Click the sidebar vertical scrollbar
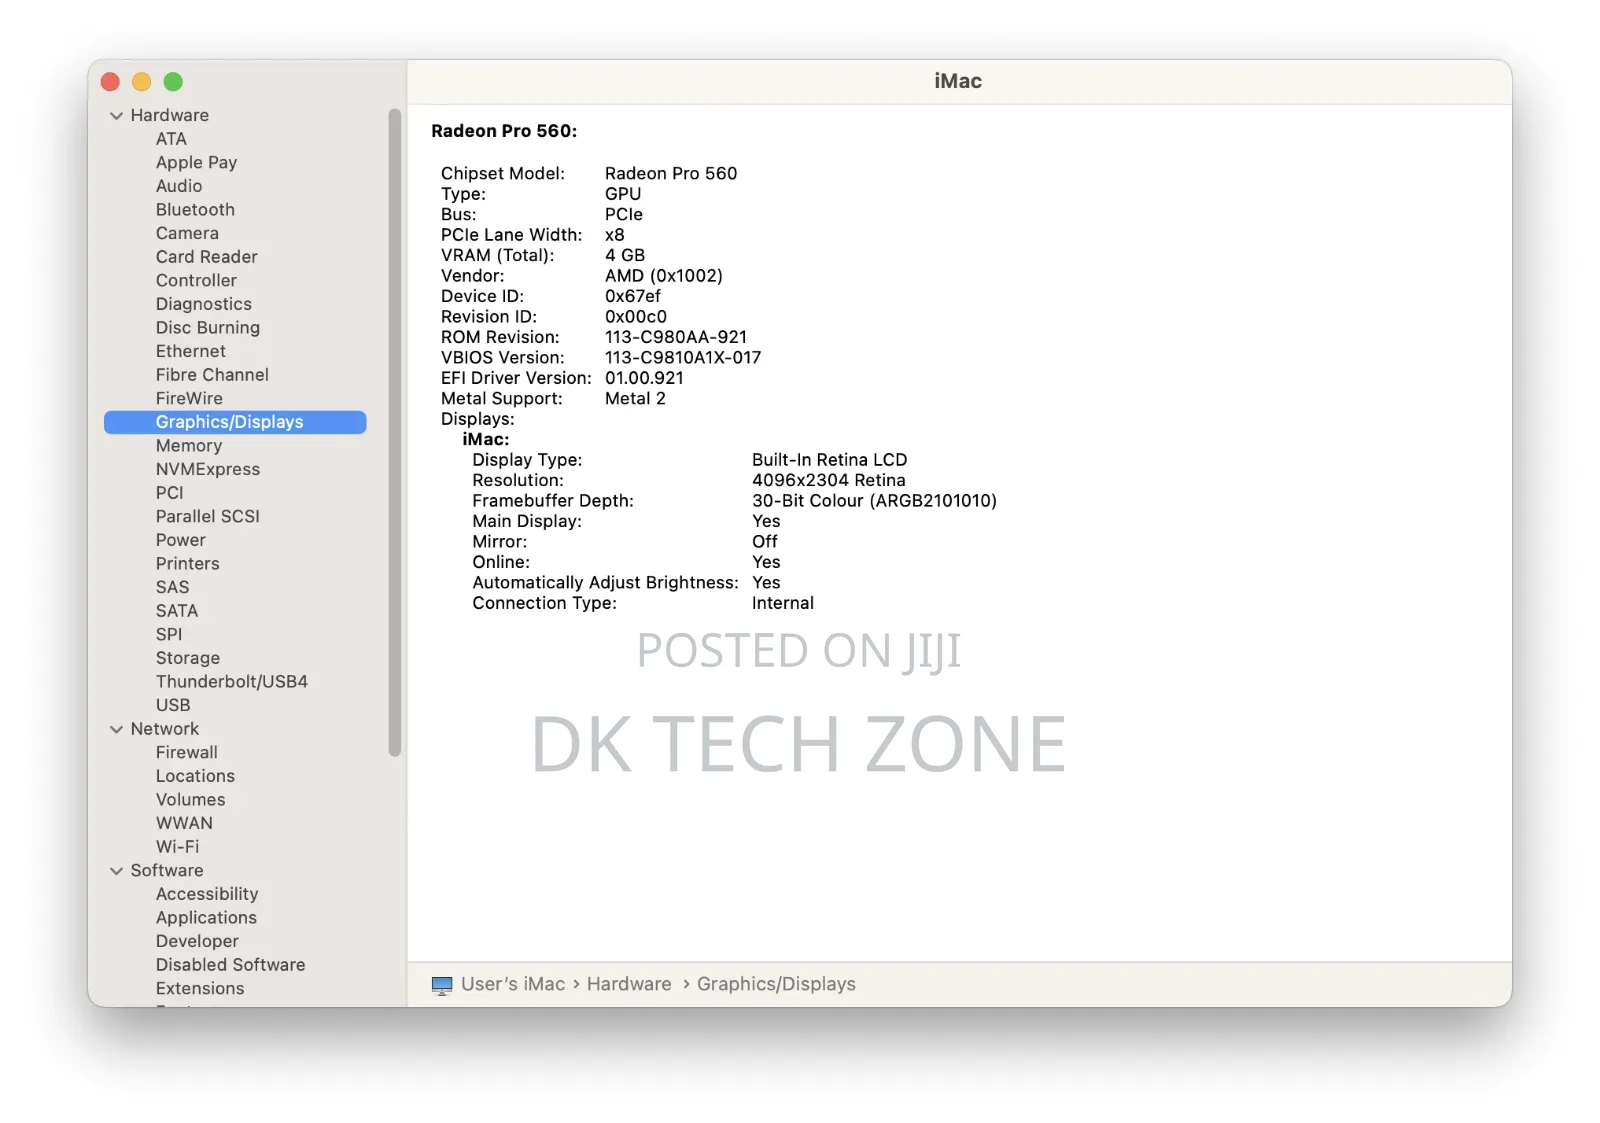 [394, 432]
